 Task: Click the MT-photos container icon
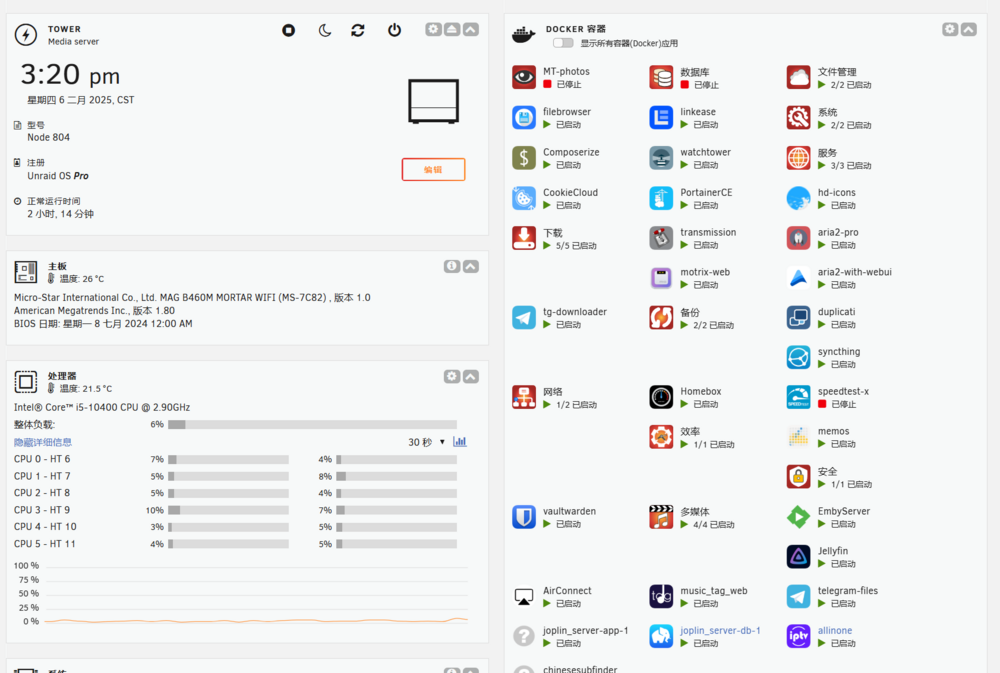pyautogui.click(x=524, y=77)
